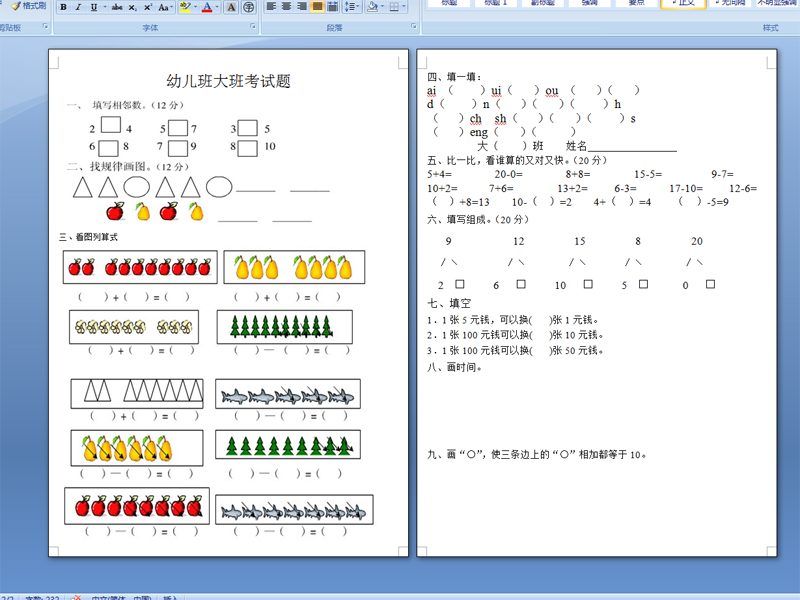
Task: Open the font color dropdown arrow
Action: coord(217,7)
